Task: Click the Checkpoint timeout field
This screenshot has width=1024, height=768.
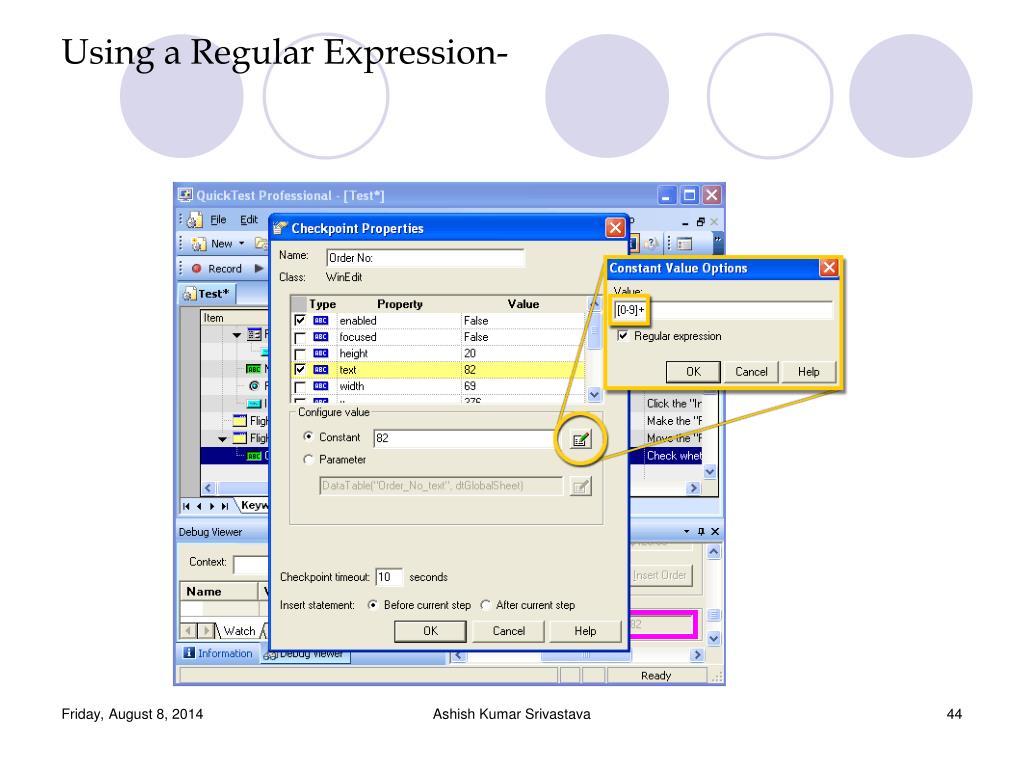Action: [389, 577]
